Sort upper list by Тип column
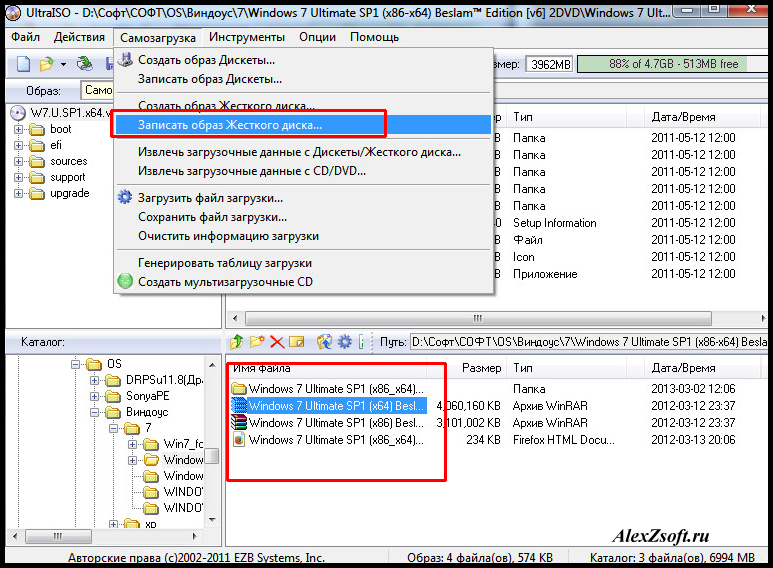The height and width of the screenshot is (568, 773). coord(566,117)
